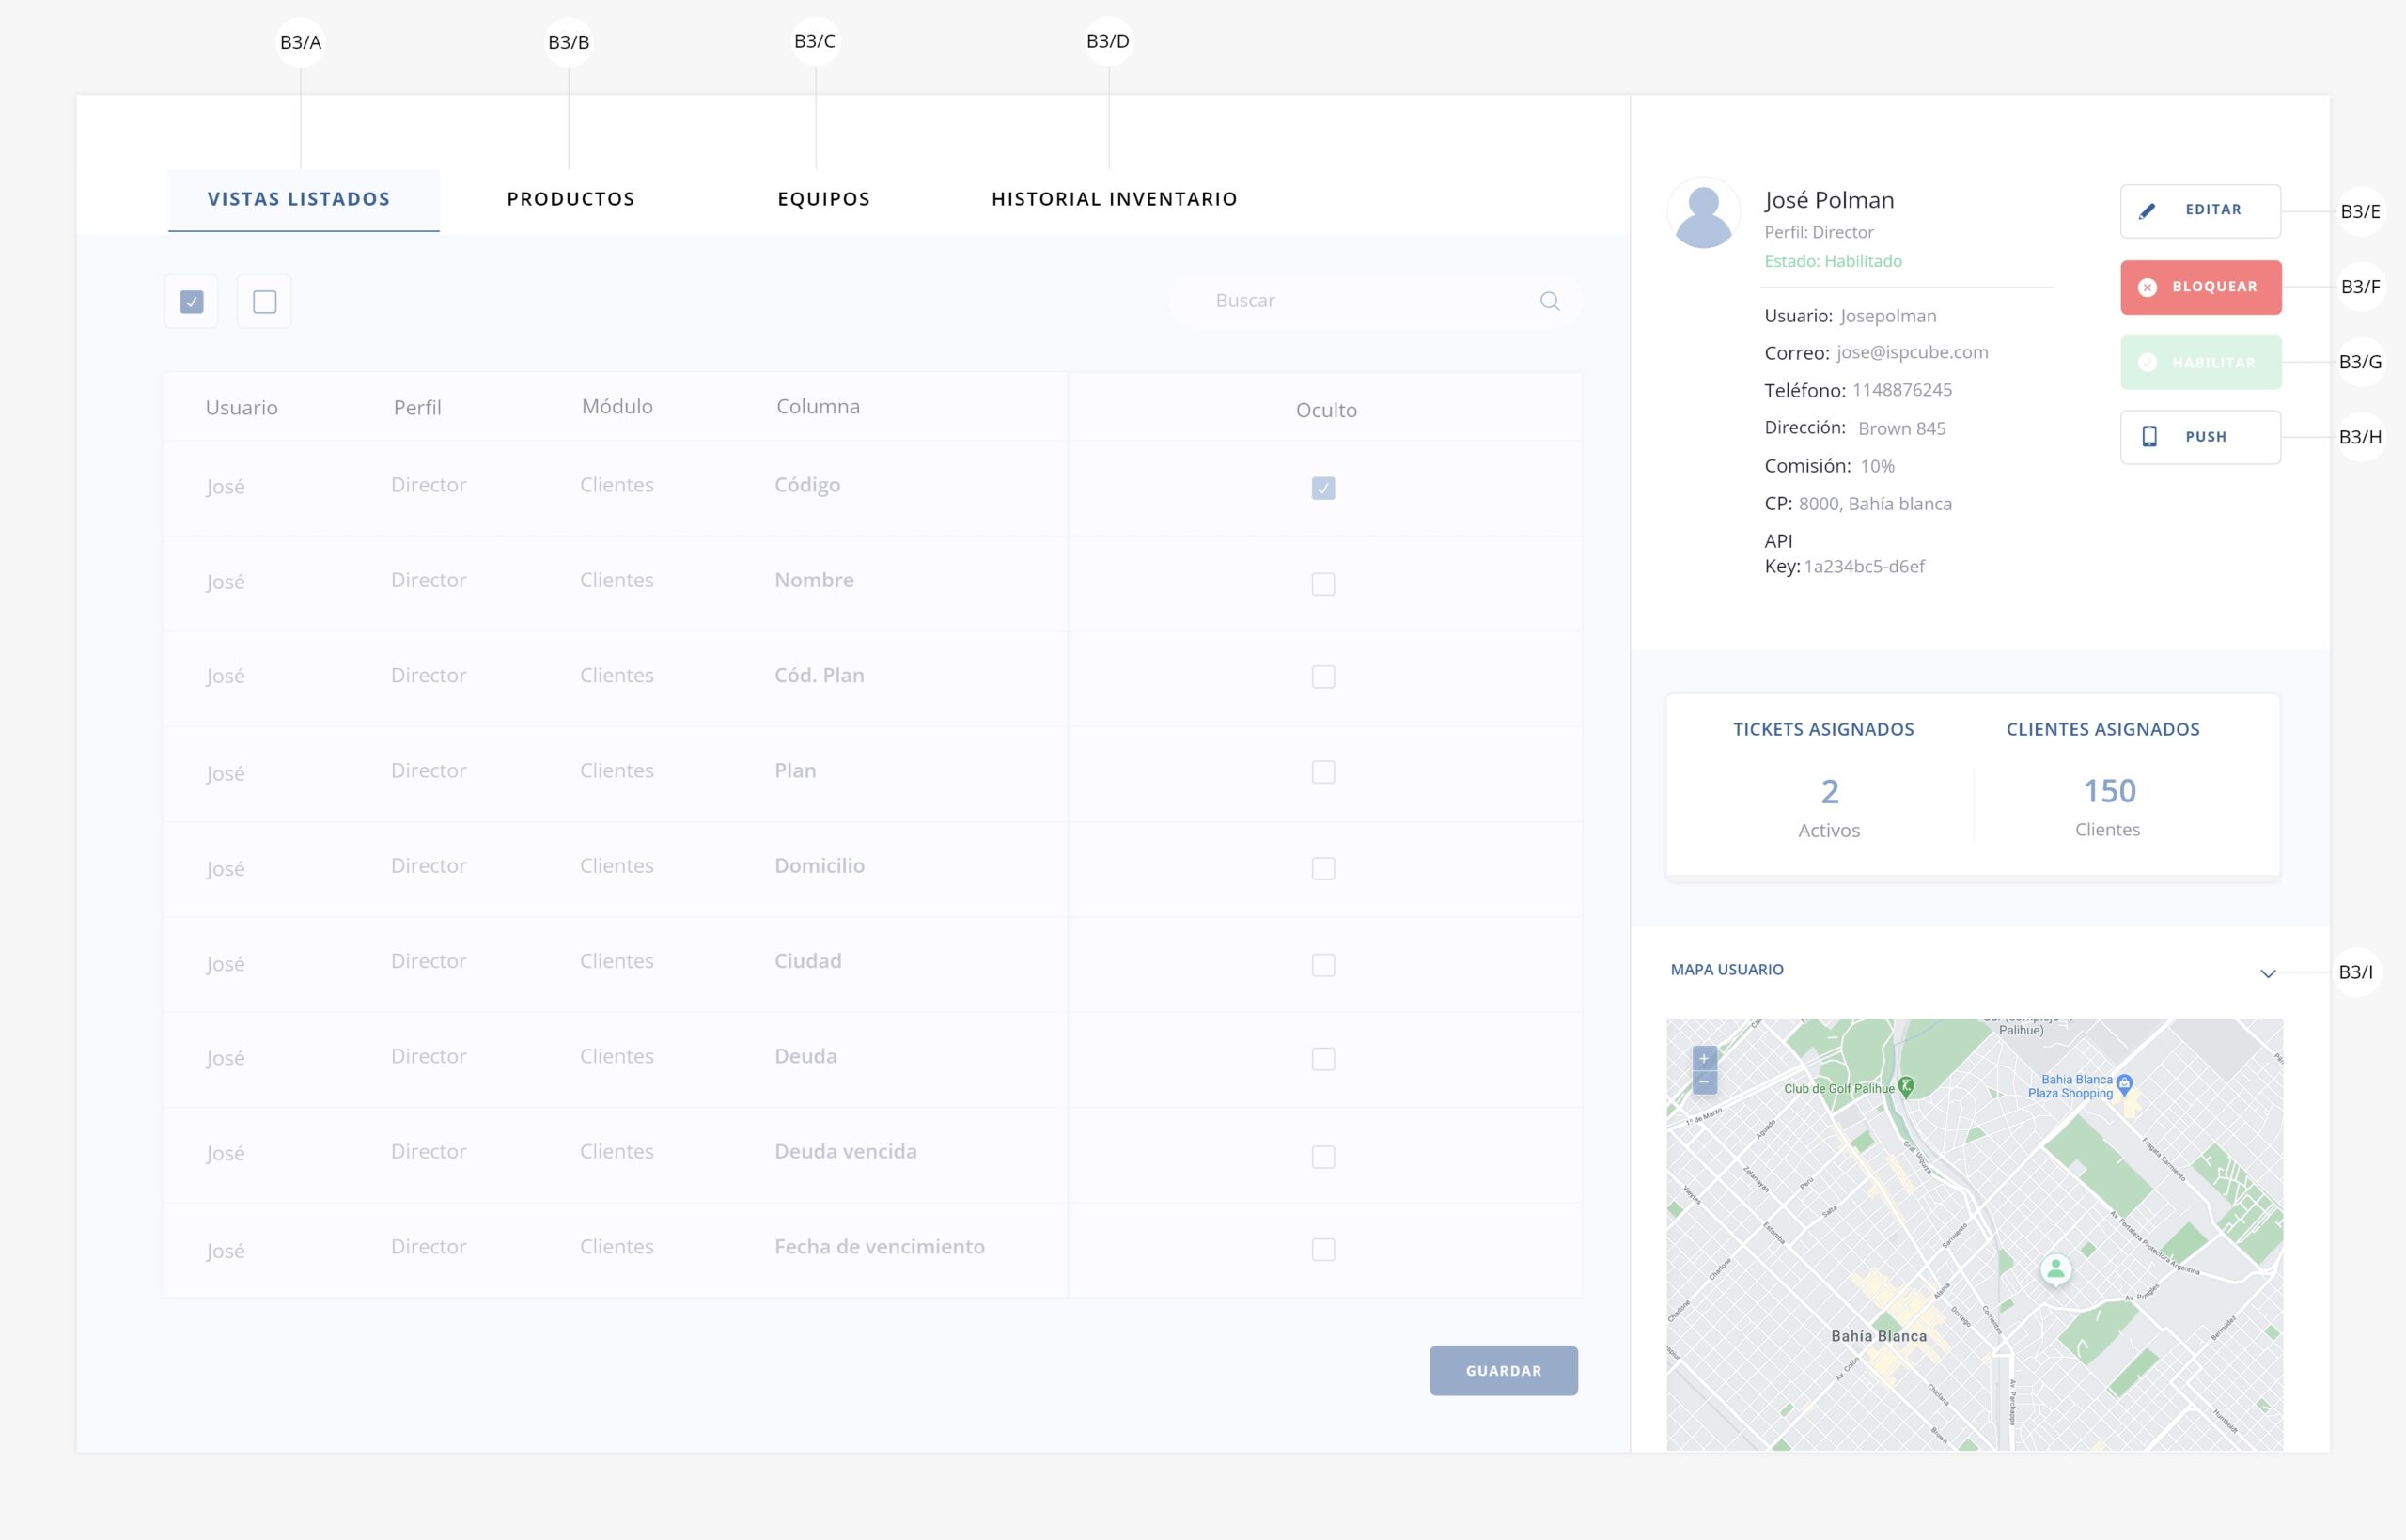
Task: Click the Bahia Blanca Plaza Shopping pin
Action: point(2125,1084)
